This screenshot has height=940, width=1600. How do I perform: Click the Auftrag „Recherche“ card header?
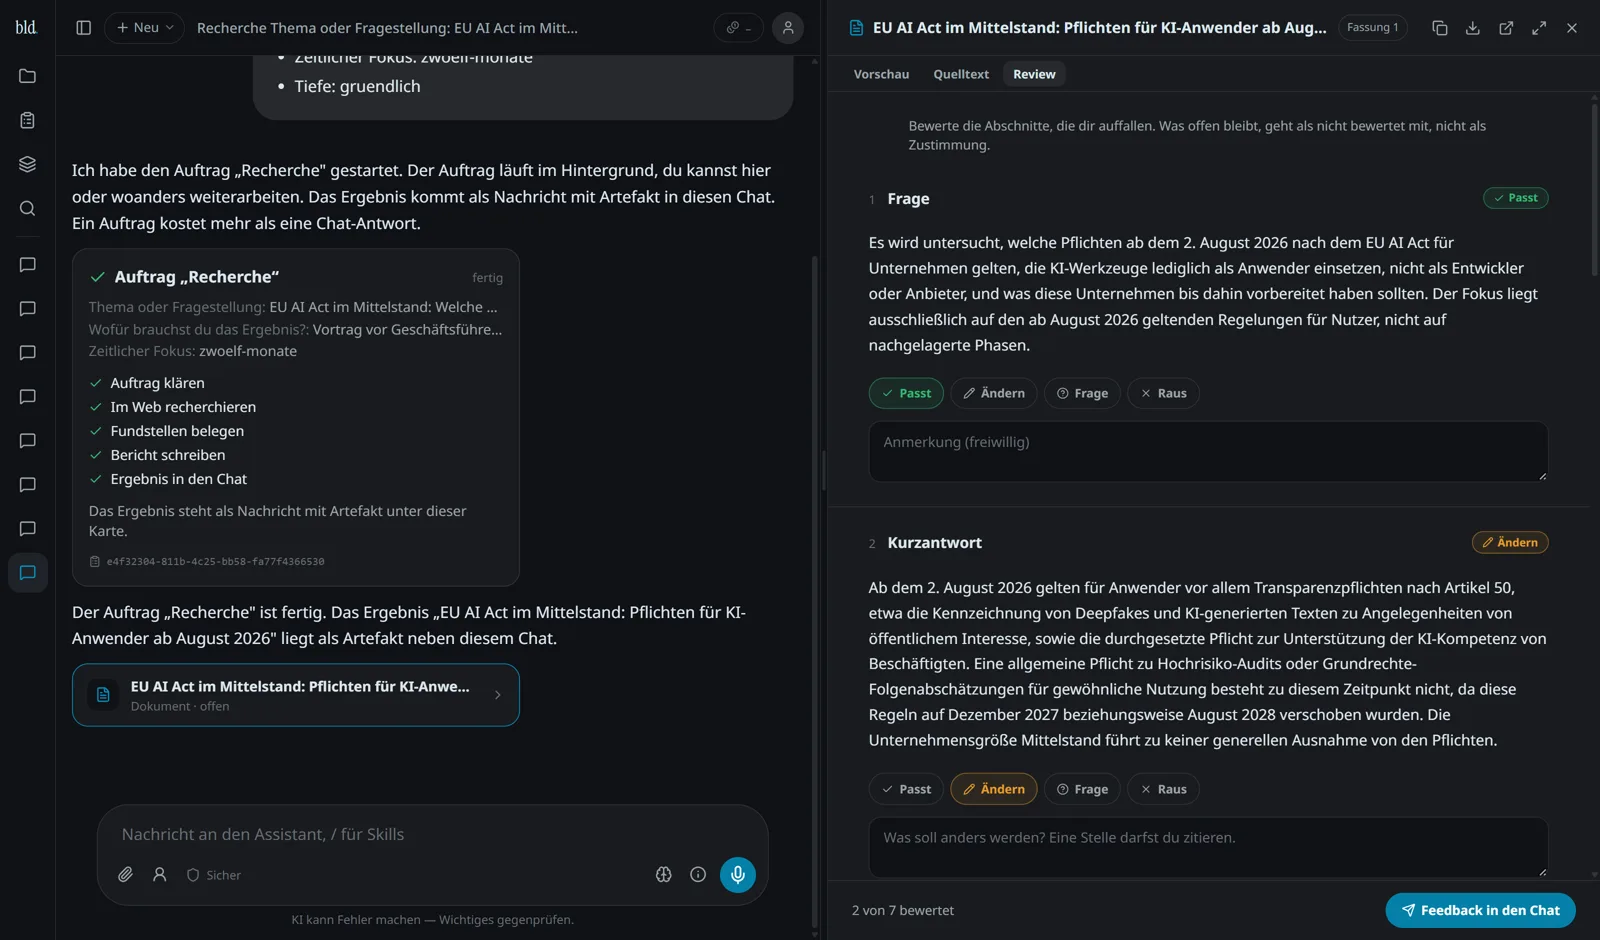click(x=296, y=277)
